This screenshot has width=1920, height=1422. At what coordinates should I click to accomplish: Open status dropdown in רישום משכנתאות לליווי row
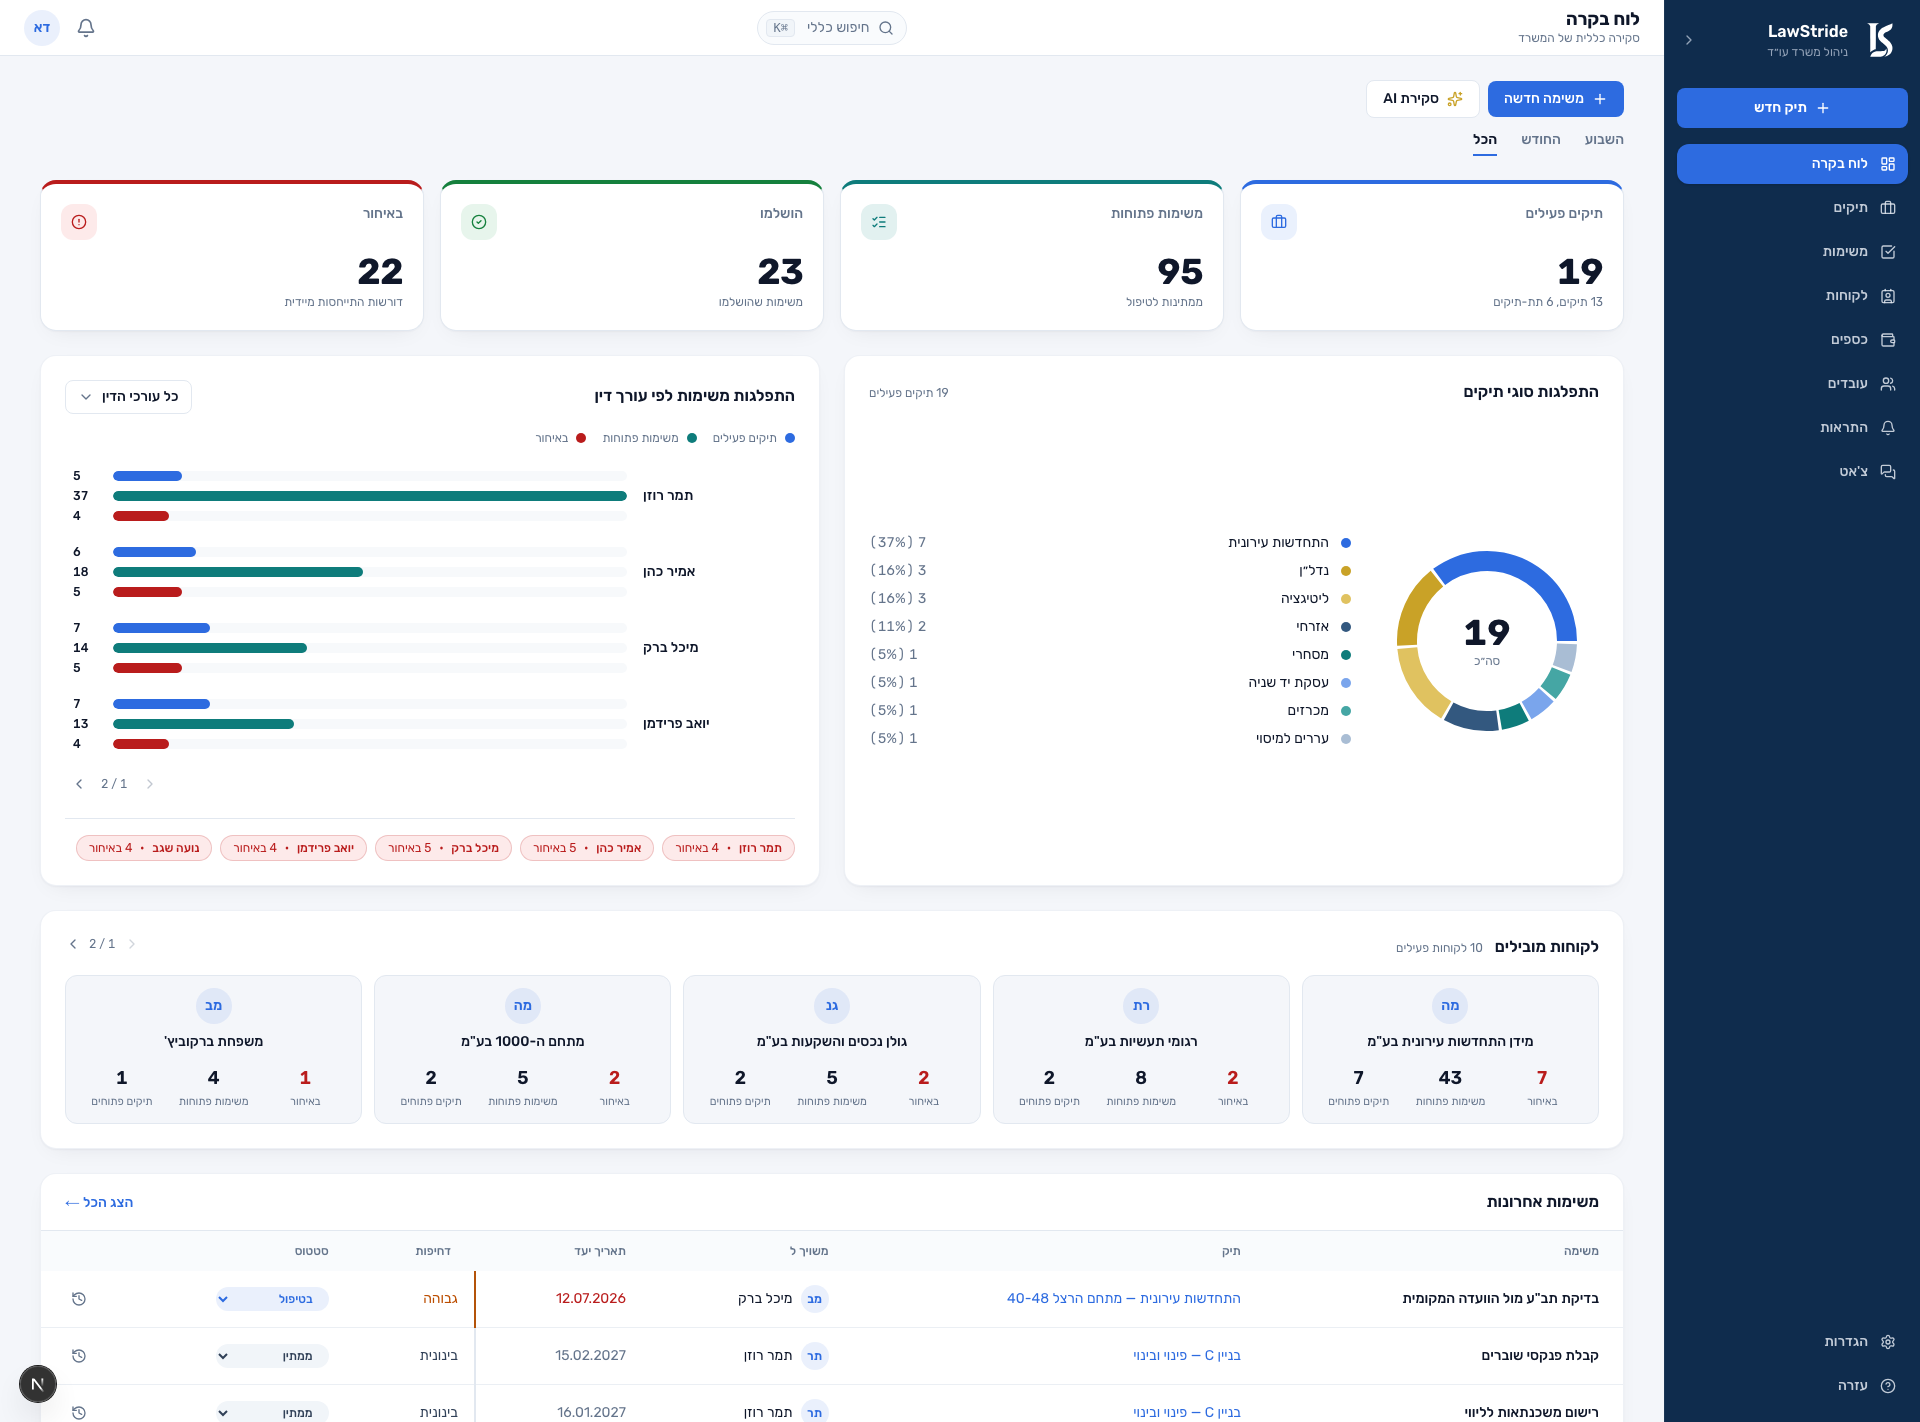(272, 1412)
